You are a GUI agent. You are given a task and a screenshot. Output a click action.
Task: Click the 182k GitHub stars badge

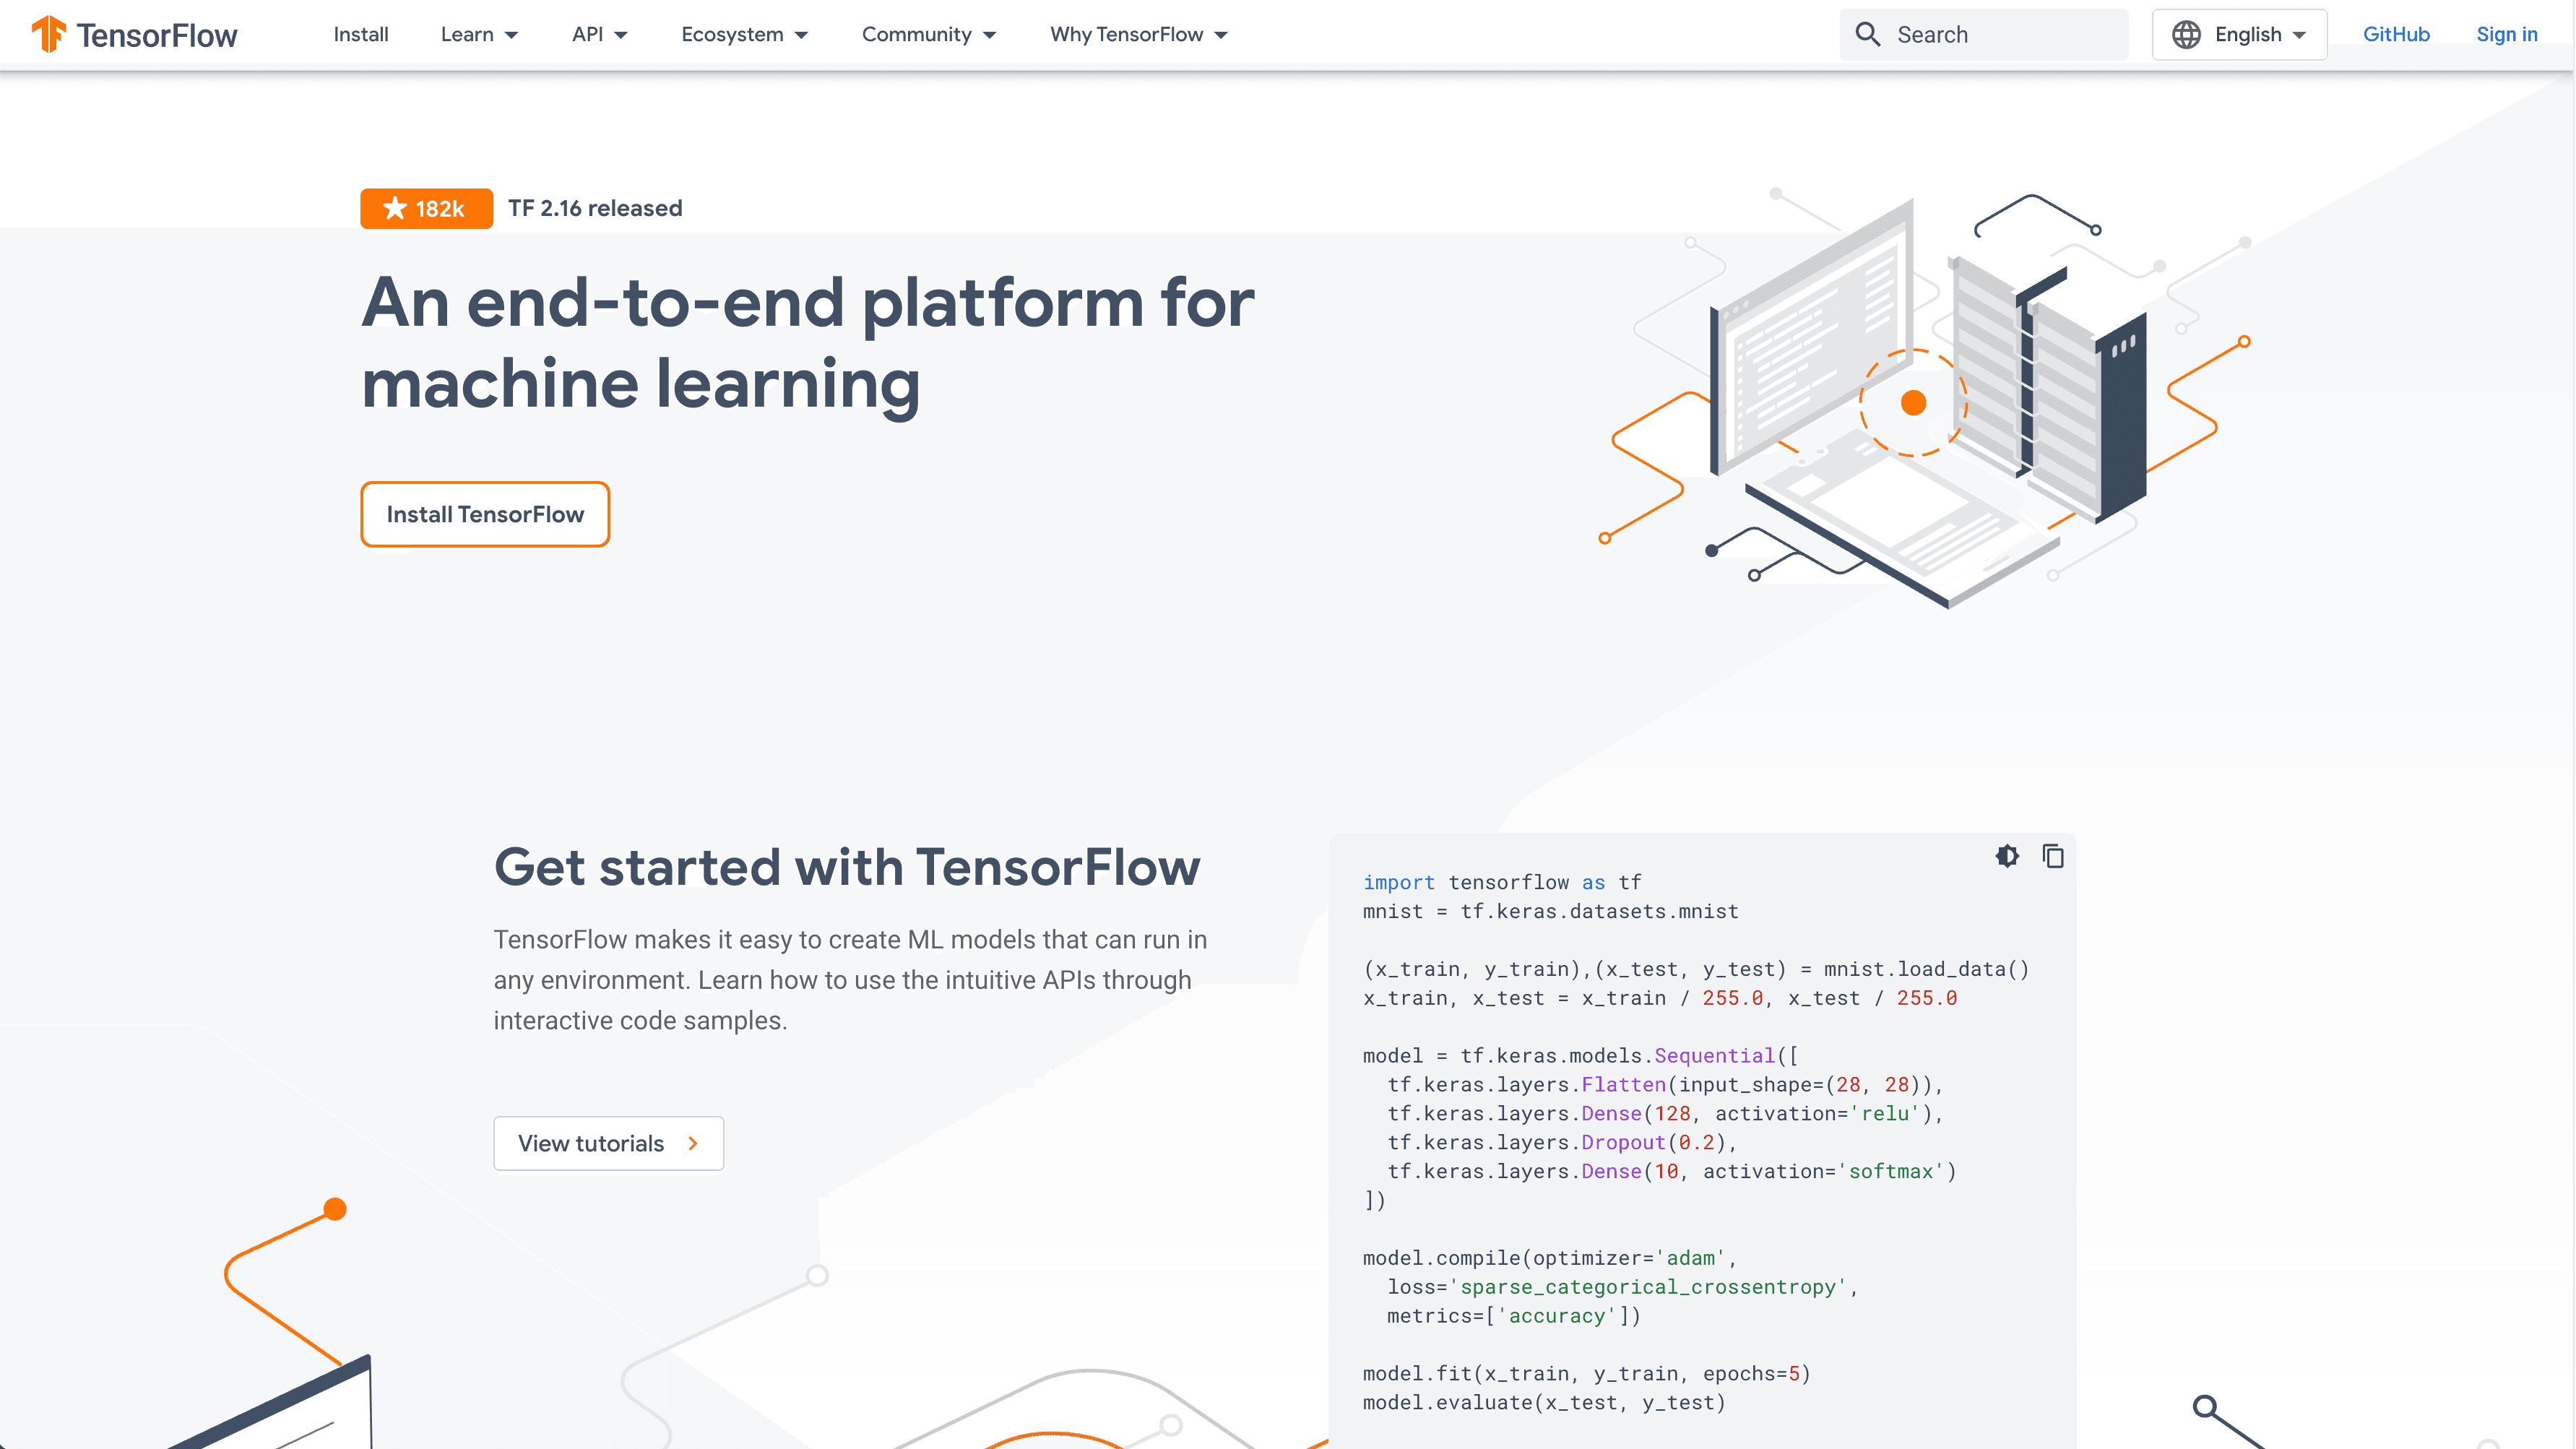pos(426,208)
